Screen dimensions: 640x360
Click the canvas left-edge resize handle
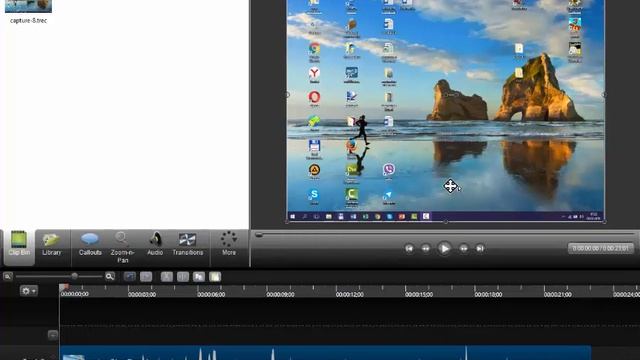pyautogui.click(x=287, y=95)
